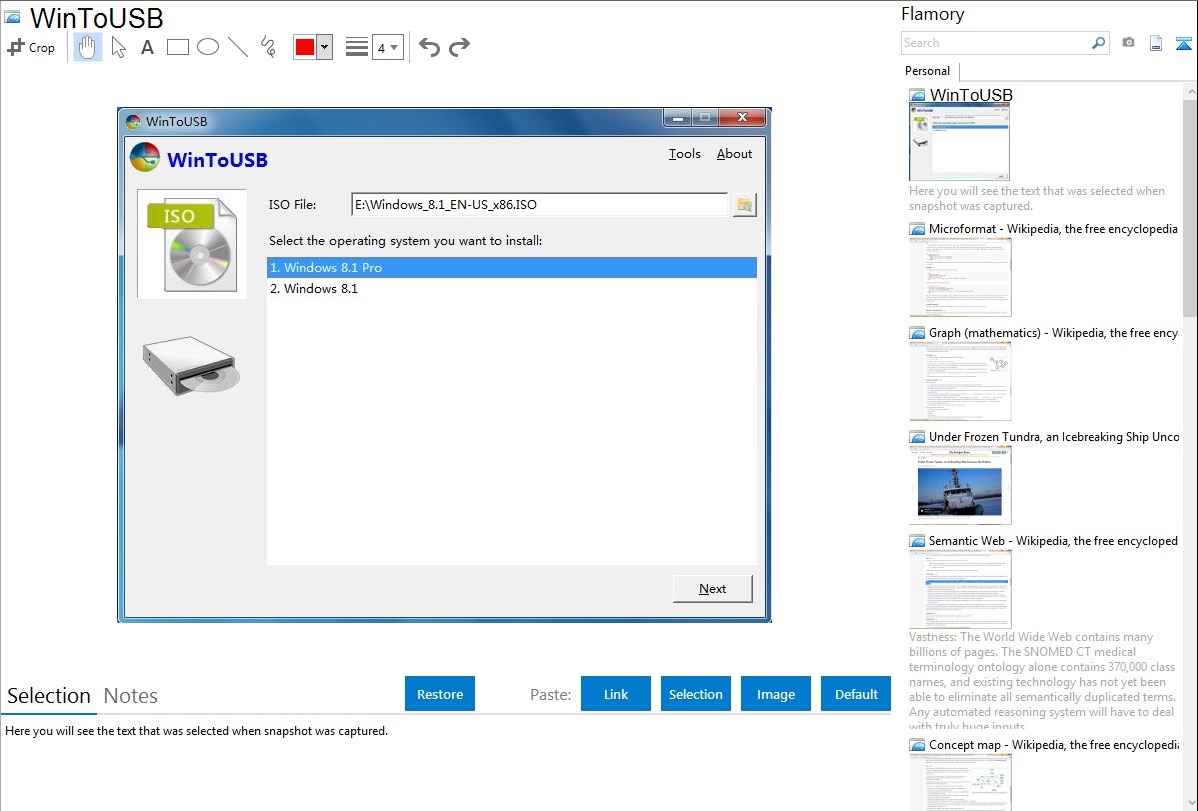Browse for ISO file with folder icon
The width and height of the screenshot is (1198, 811).
744,205
